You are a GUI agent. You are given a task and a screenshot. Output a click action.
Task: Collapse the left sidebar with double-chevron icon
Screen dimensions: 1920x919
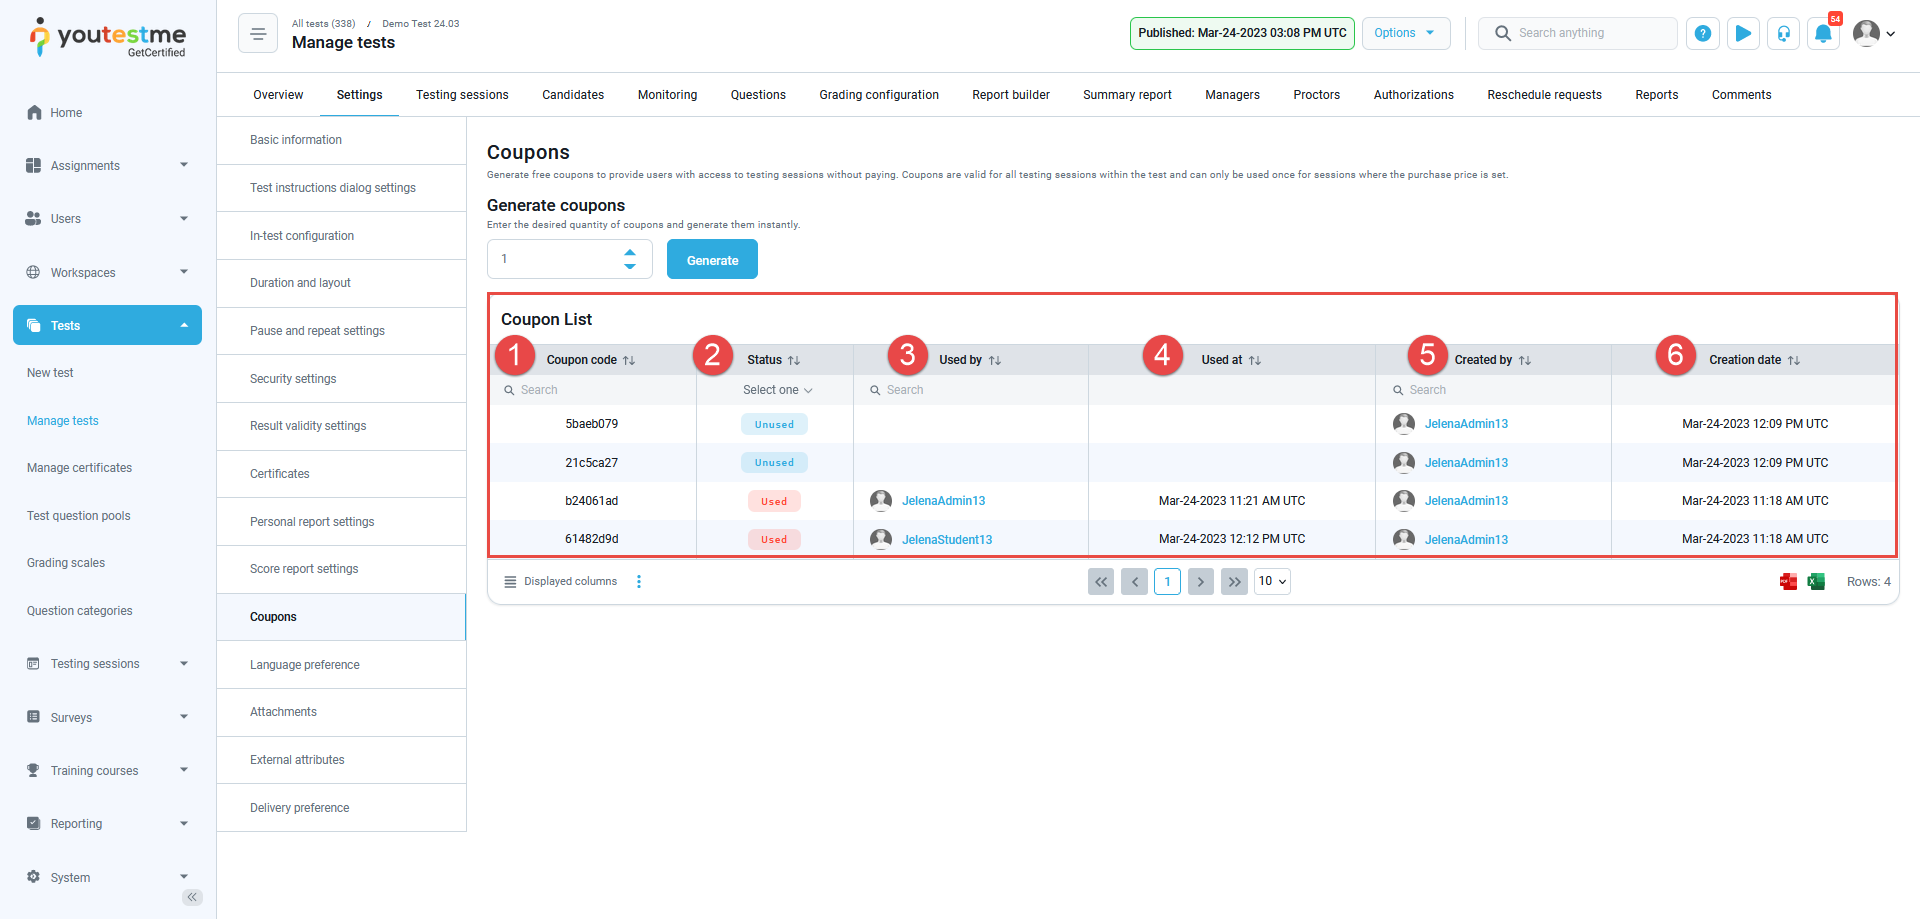pyautogui.click(x=192, y=897)
